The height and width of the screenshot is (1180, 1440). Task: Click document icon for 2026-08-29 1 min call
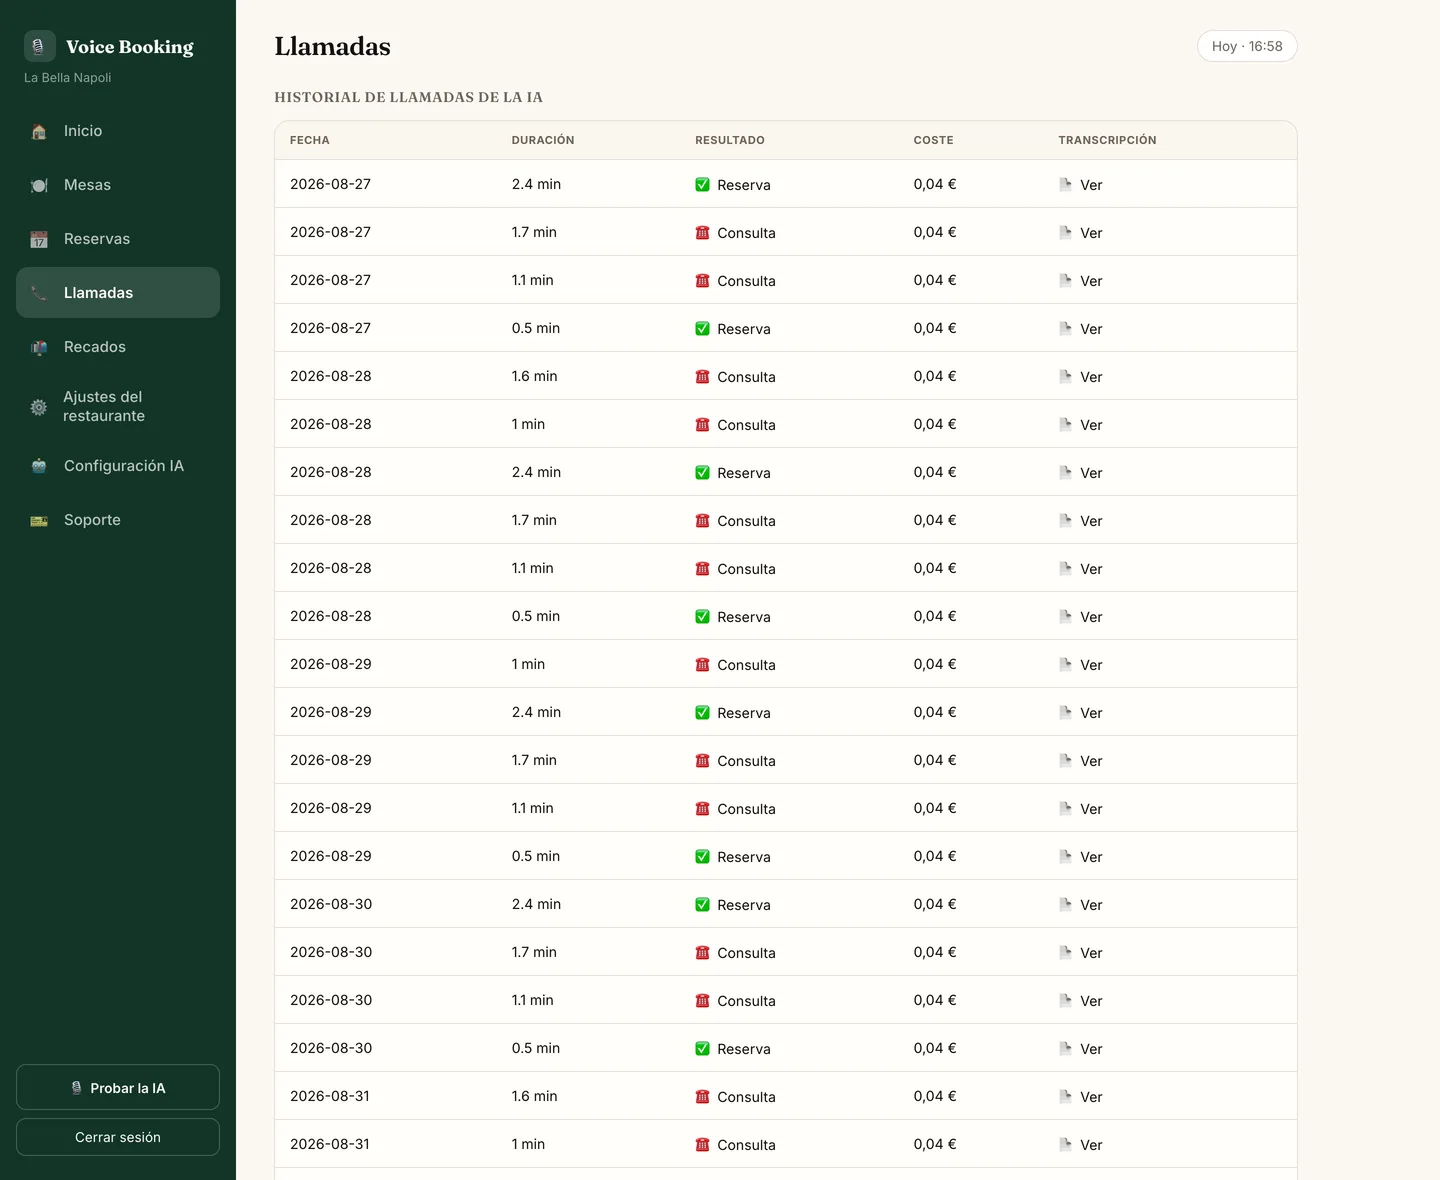coord(1065,665)
